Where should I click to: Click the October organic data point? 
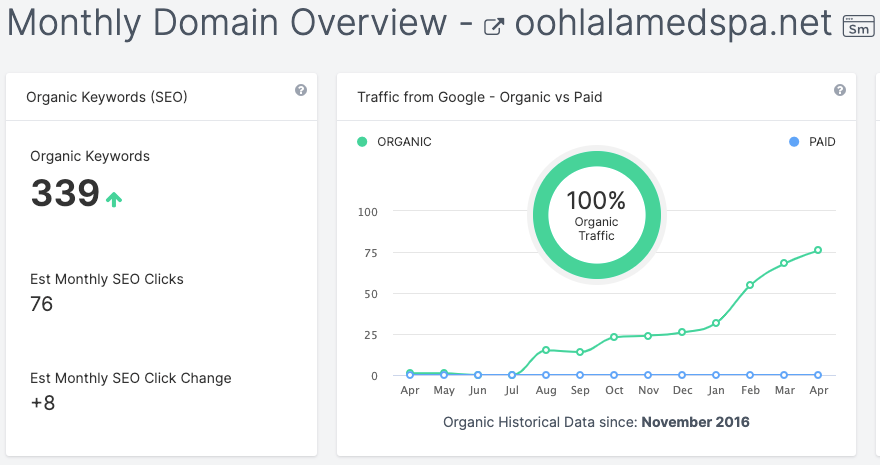(614, 337)
